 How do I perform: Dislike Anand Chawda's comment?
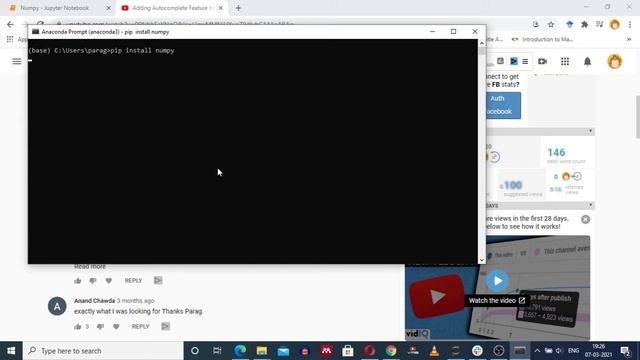tap(100, 327)
